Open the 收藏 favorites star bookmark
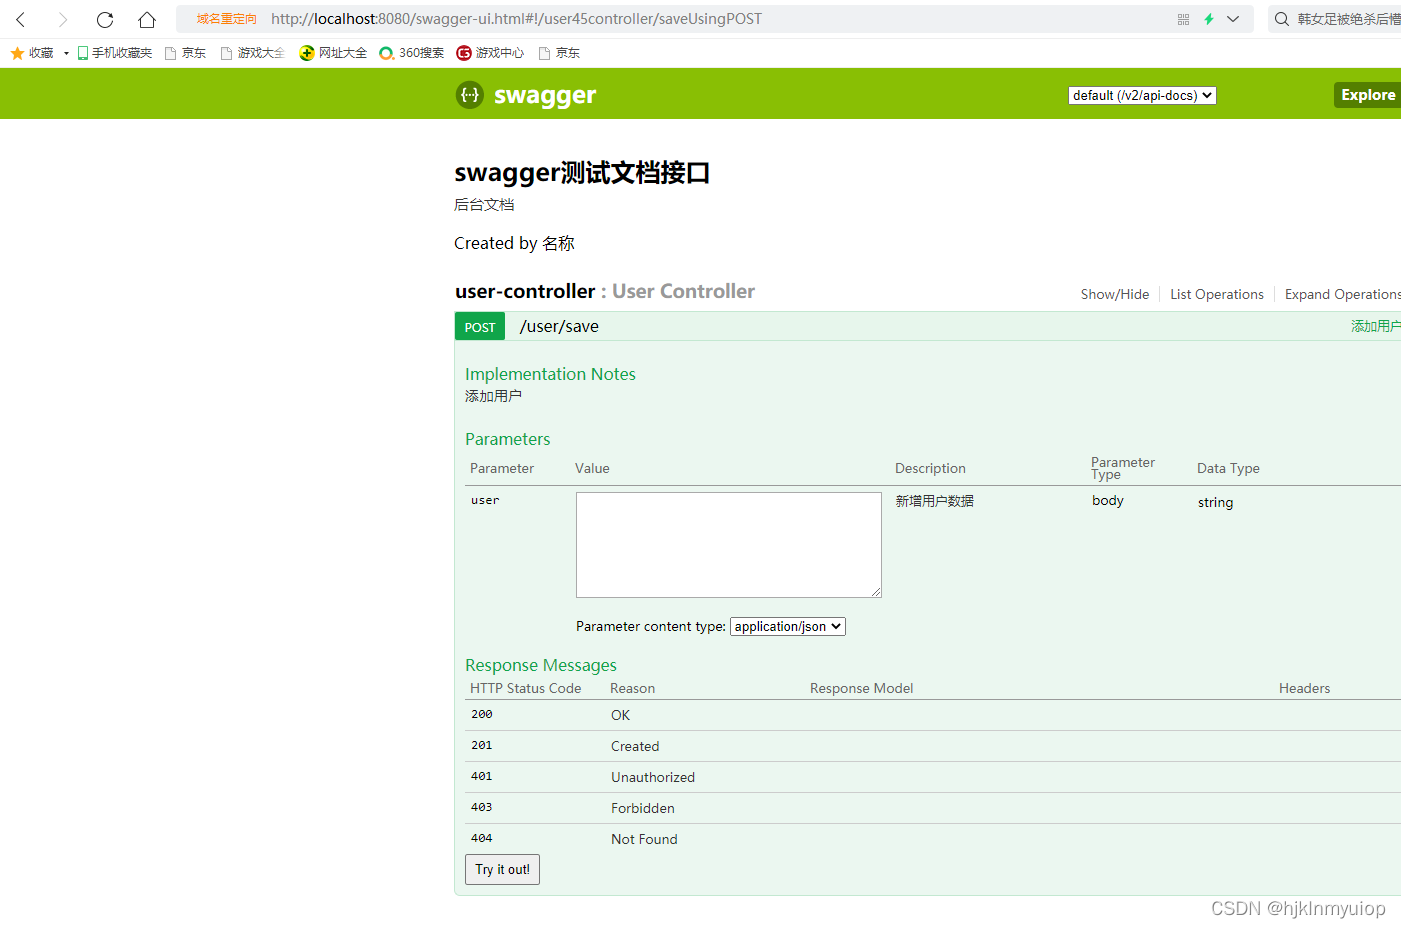Image resolution: width=1401 pixels, height=928 pixels. [32, 53]
